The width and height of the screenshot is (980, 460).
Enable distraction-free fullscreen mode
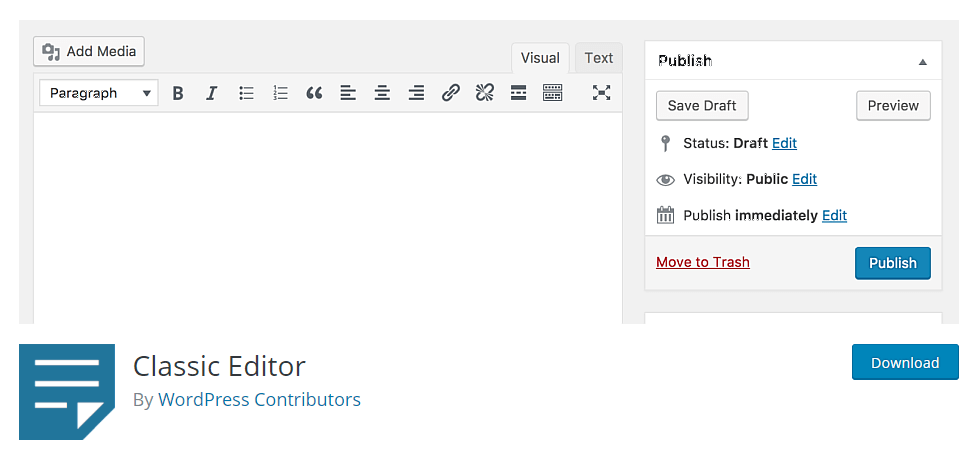point(601,93)
